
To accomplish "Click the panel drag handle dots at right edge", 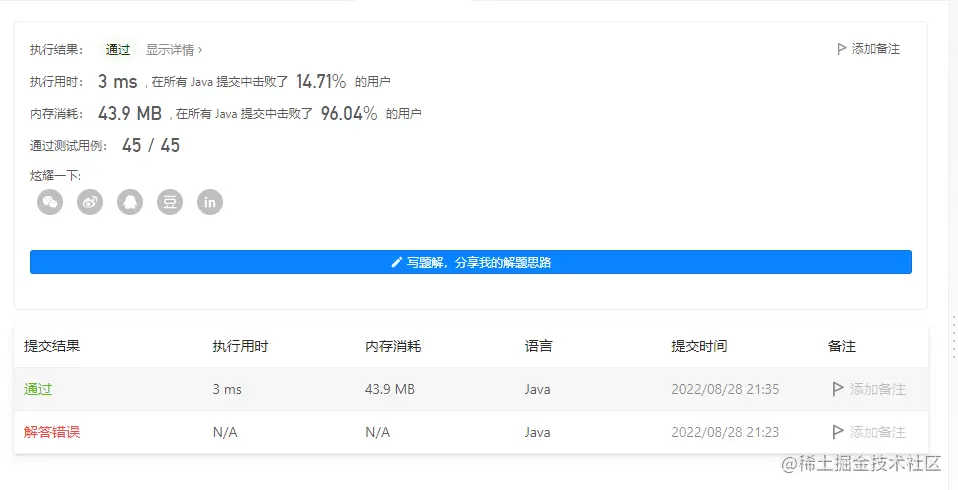I will tap(954, 336).
